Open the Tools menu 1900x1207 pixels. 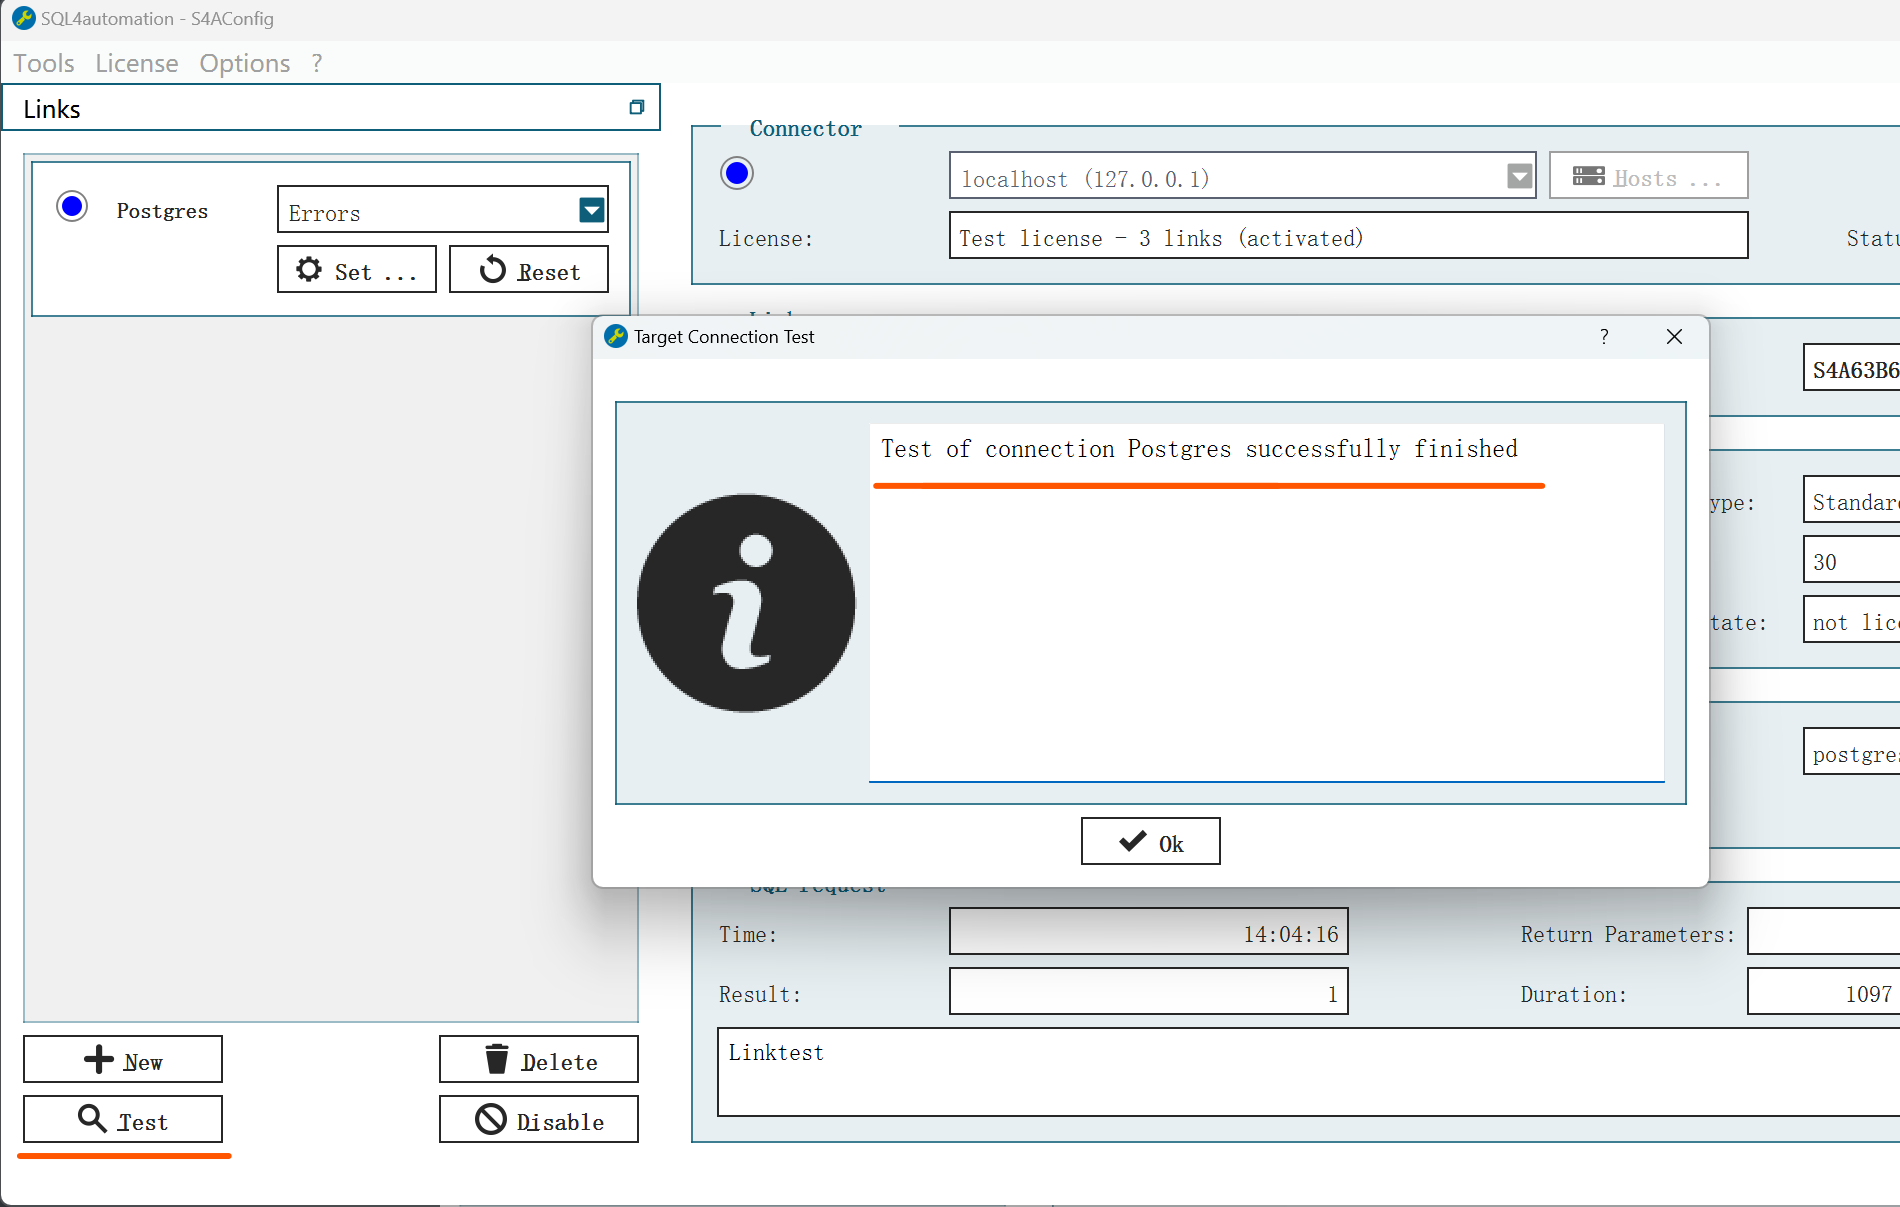(x=44, y=63)
